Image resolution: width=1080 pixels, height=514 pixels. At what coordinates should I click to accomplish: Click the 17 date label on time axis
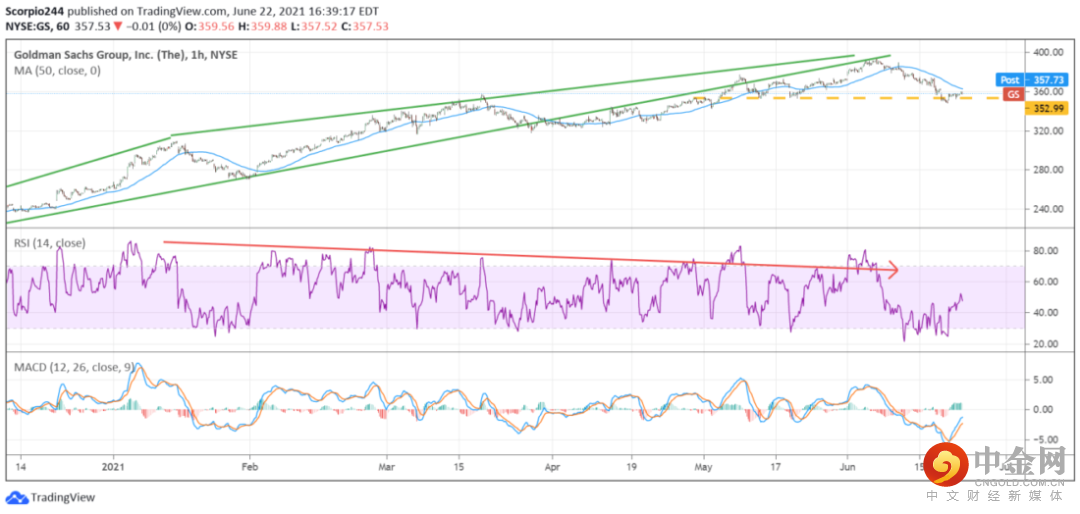776,465
